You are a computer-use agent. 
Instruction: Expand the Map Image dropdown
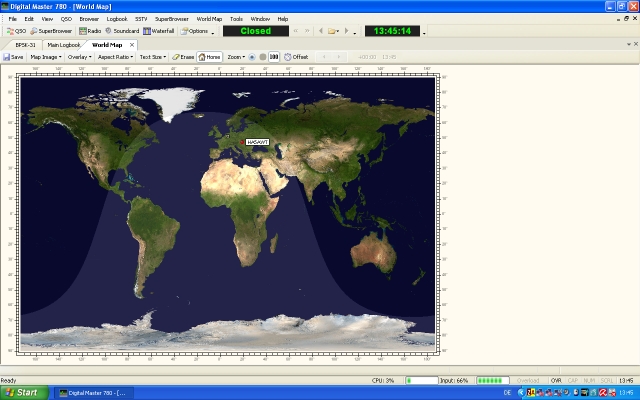click(46, 57)
